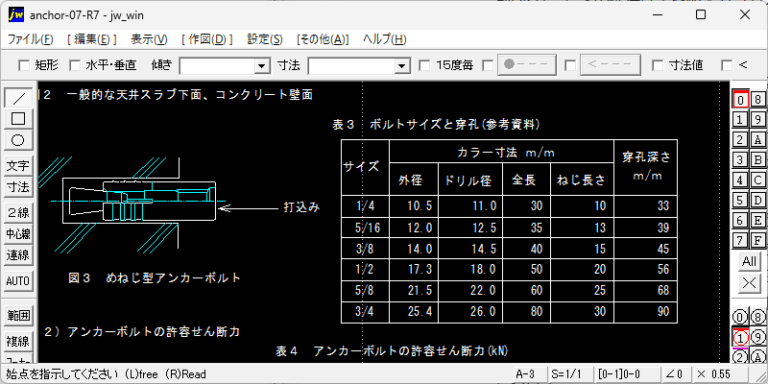This screenshot has width=768, height=384.
Task: Switch to layer 3
Action: pos(740,160)
